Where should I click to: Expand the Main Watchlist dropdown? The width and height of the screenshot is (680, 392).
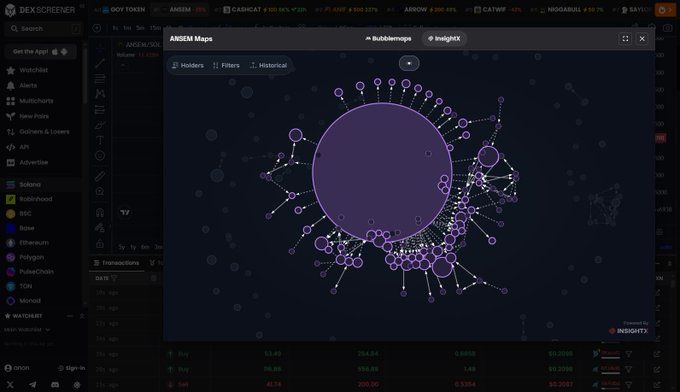click(27, 330)
